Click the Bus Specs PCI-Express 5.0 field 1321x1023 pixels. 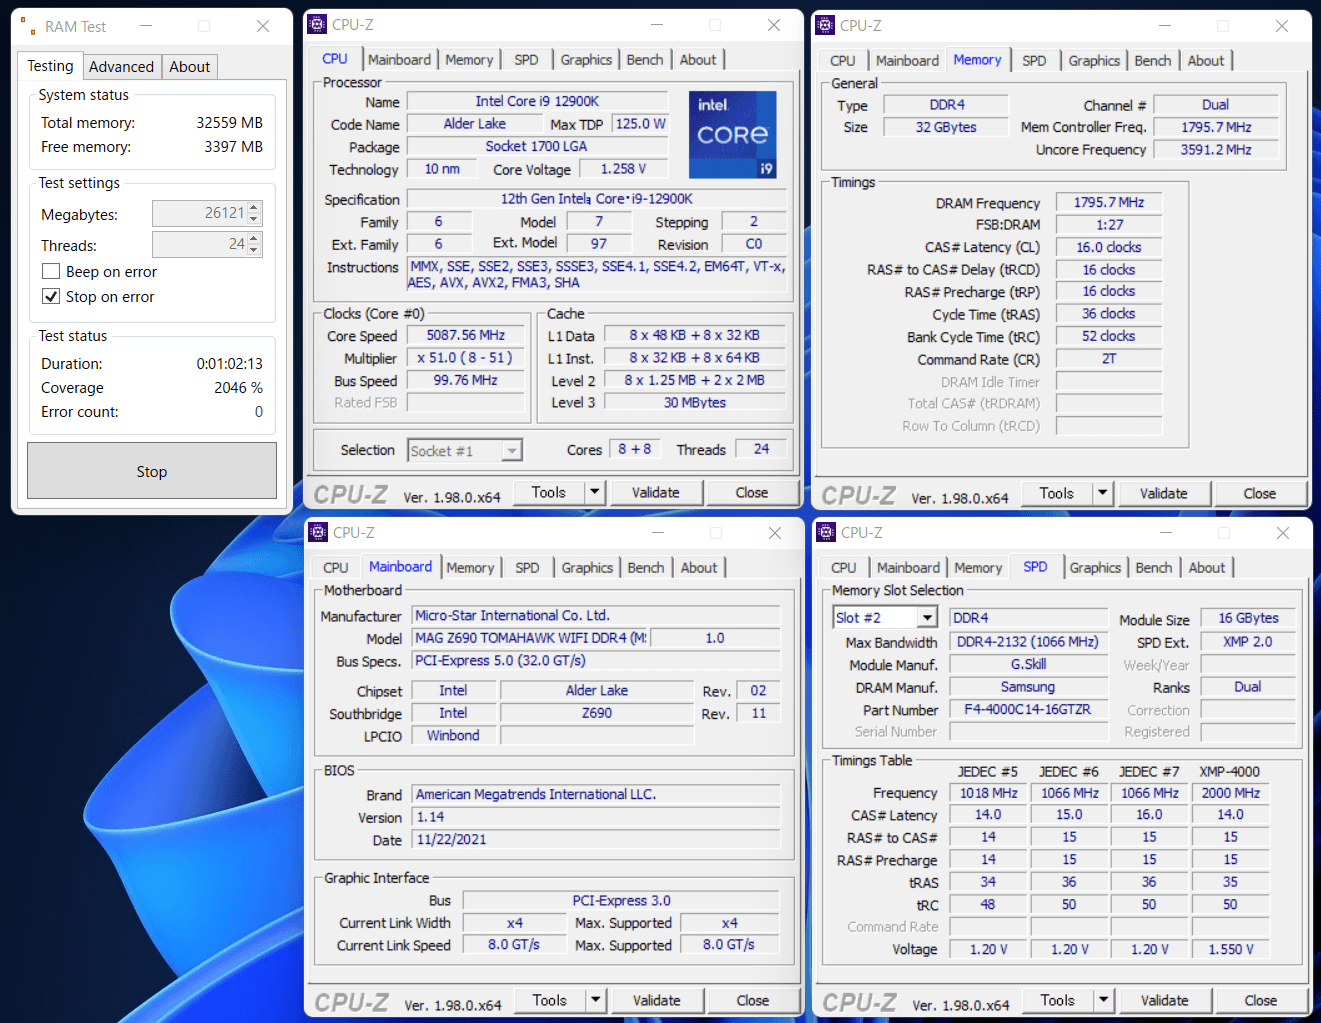[x=596, y=661]
